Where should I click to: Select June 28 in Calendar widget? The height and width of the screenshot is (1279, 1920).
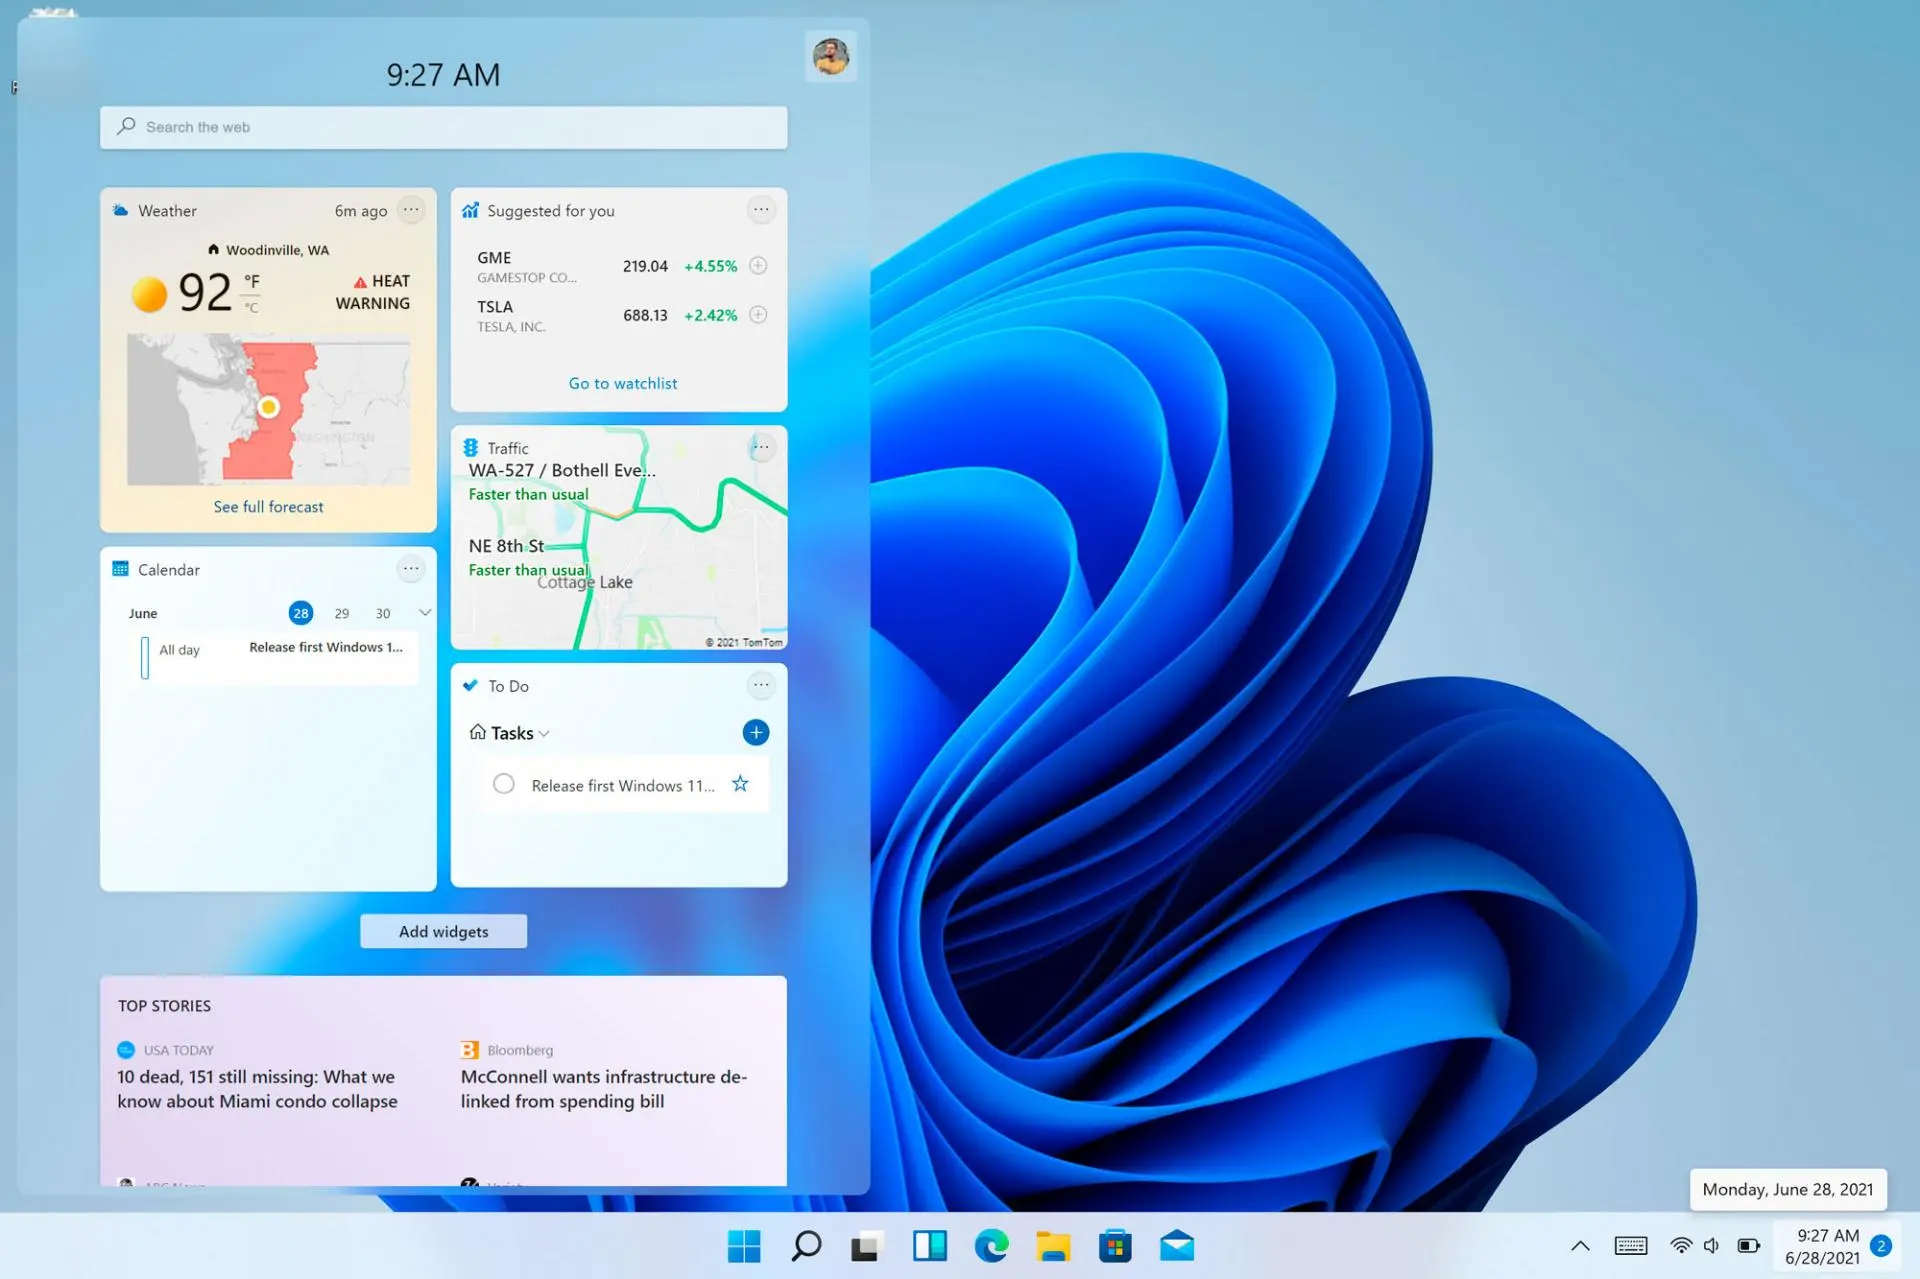[x=301, y=613]
